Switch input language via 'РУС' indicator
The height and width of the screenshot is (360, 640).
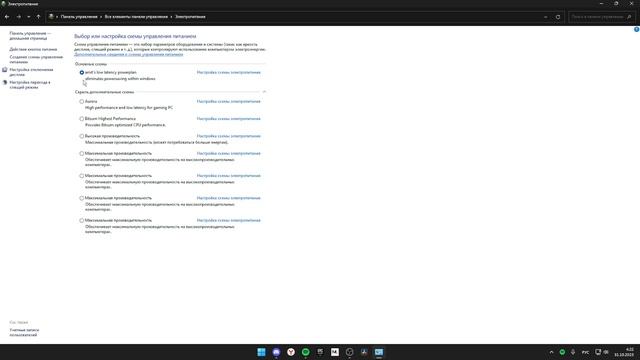585,352
